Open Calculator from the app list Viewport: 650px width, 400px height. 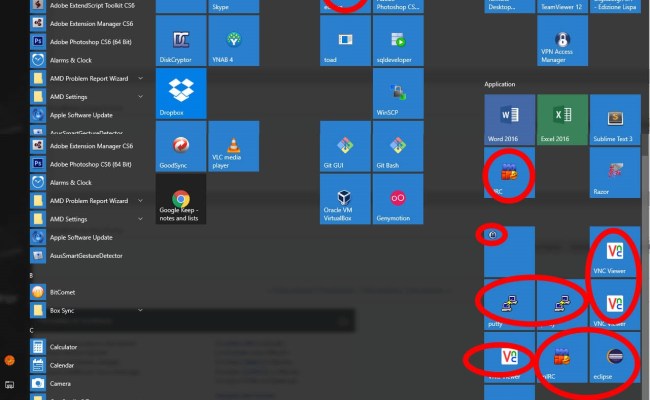click(88, 347)
